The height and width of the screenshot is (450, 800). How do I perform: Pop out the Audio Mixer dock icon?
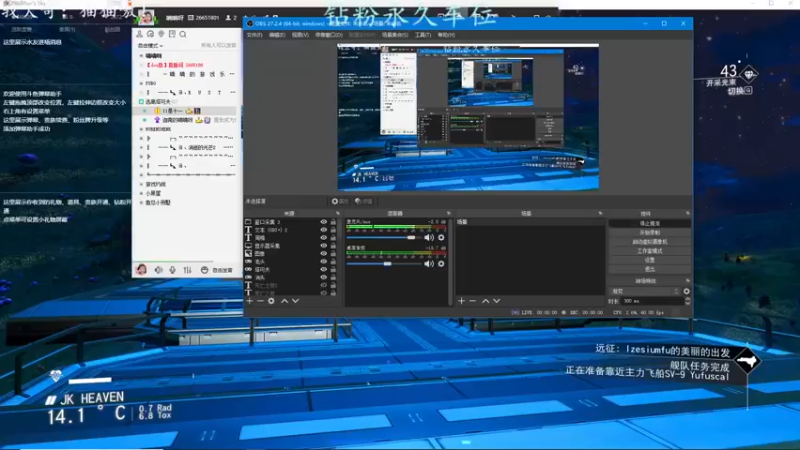448,213
